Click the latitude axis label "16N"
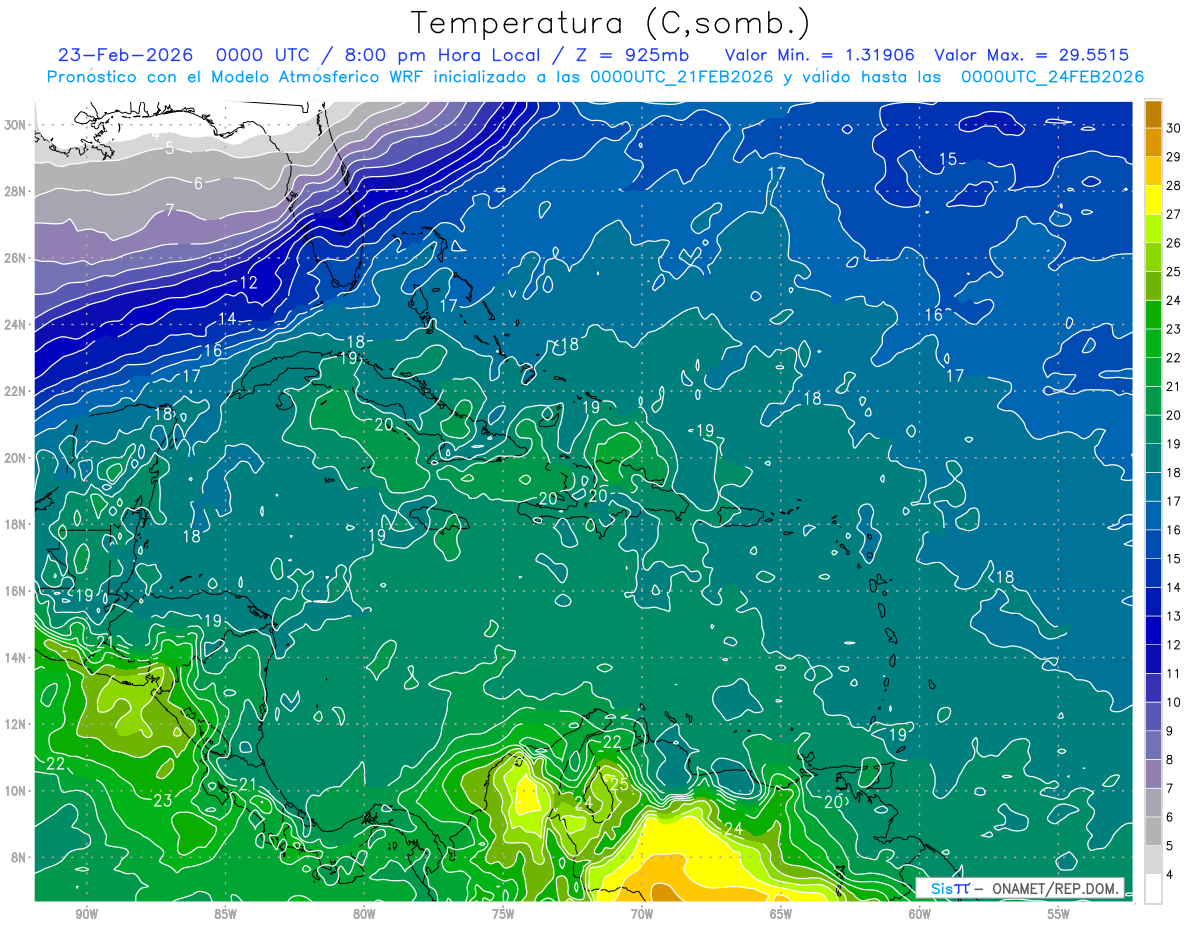Screen dimensions: 1200x927 [x=16, y=591]
